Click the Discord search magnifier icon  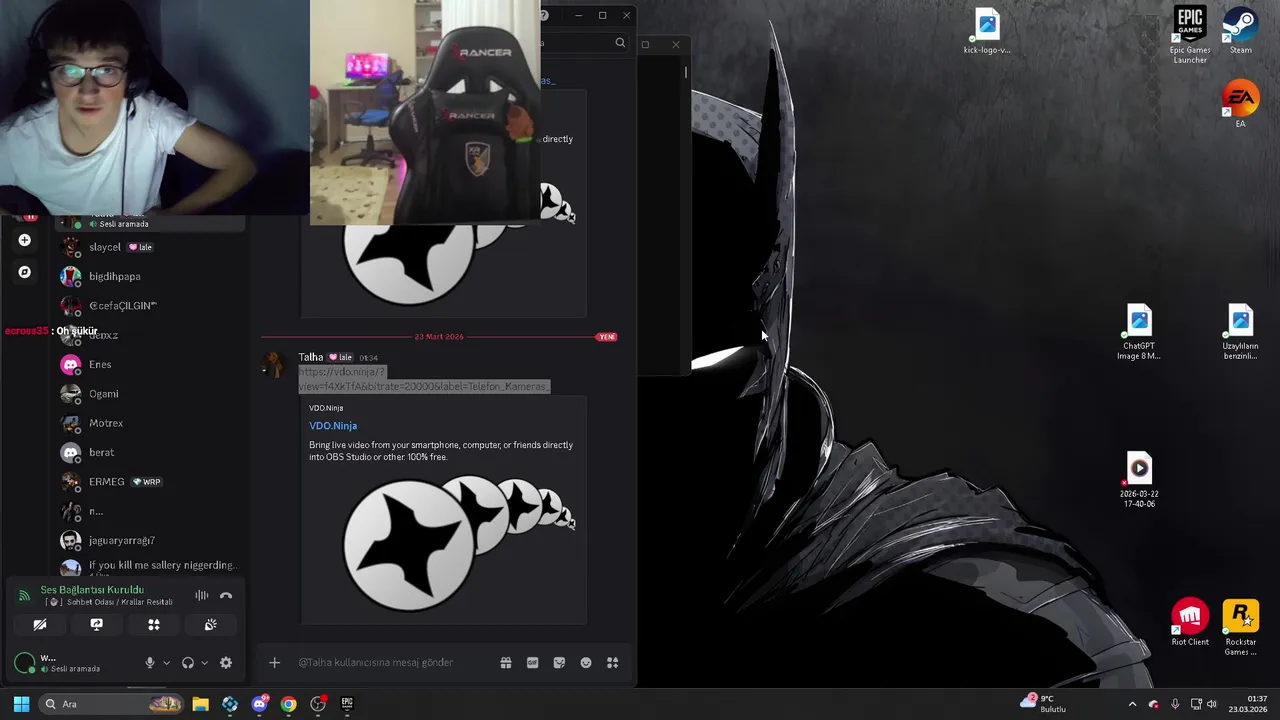click(620, 42)
